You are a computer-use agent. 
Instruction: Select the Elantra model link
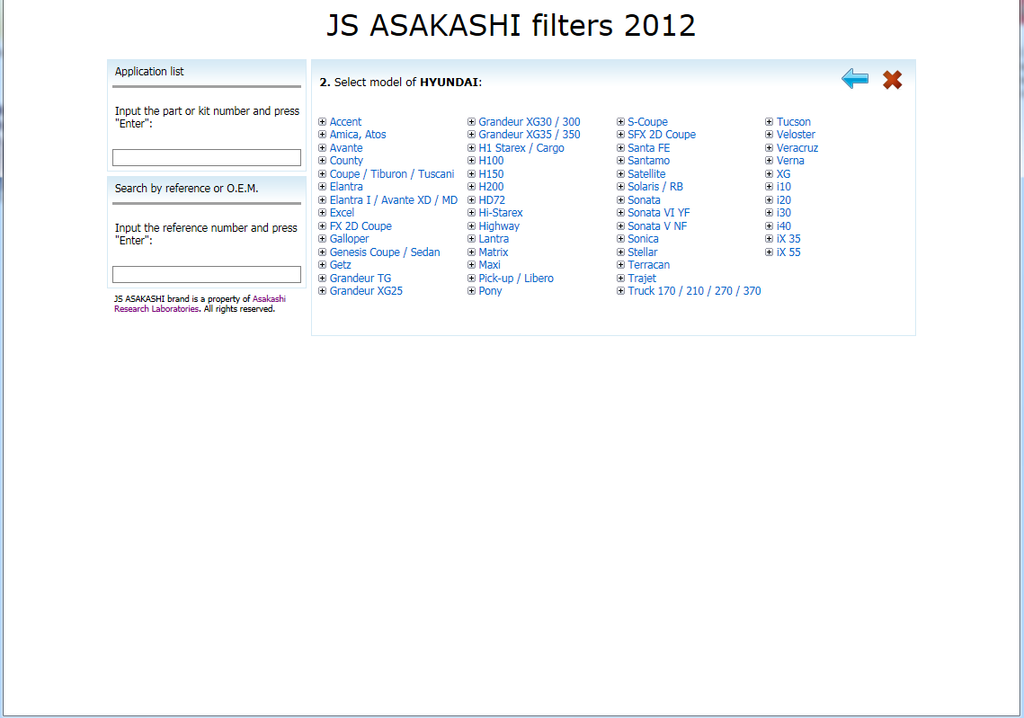point(346,187)
